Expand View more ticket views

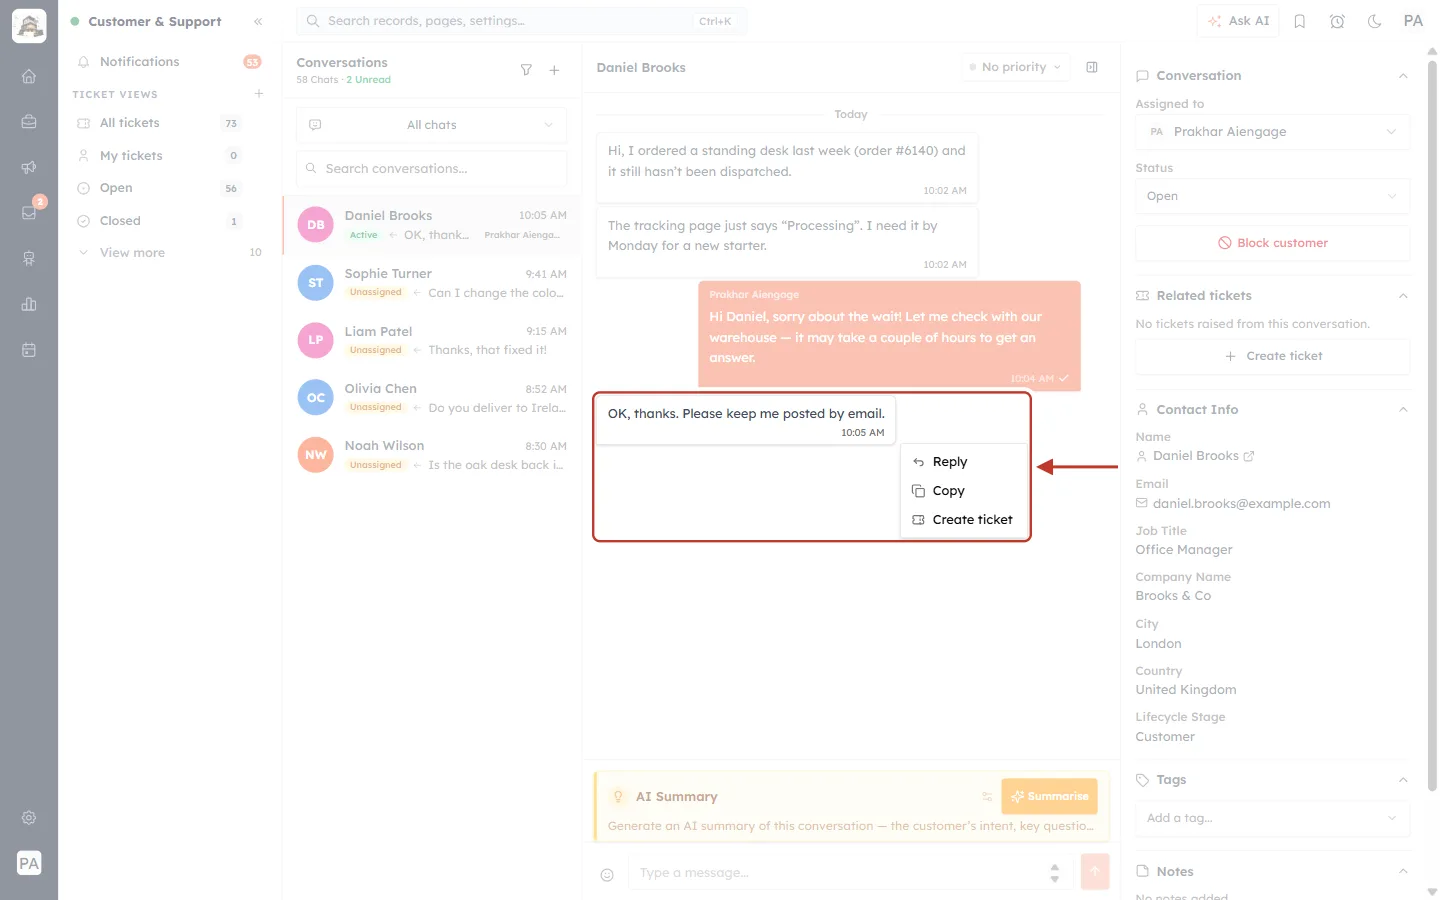pyautogui.click(x=169, y=253)
